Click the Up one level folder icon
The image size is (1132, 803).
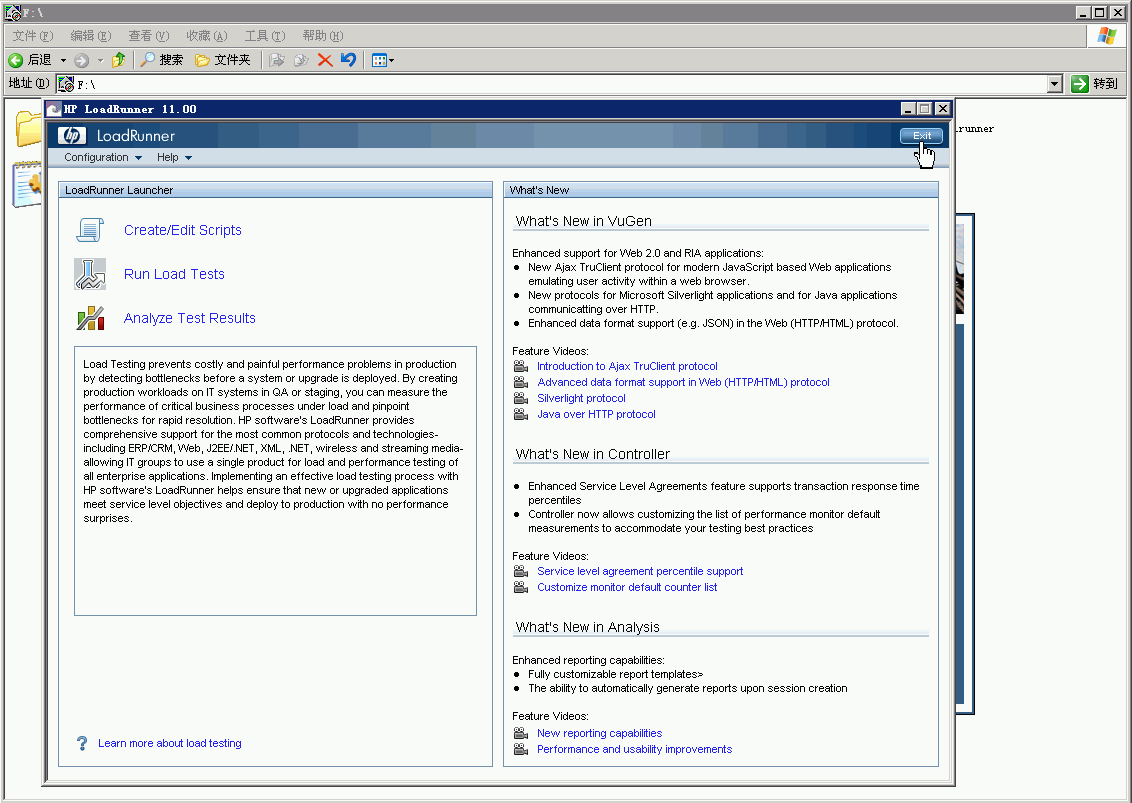coord(119,60)
